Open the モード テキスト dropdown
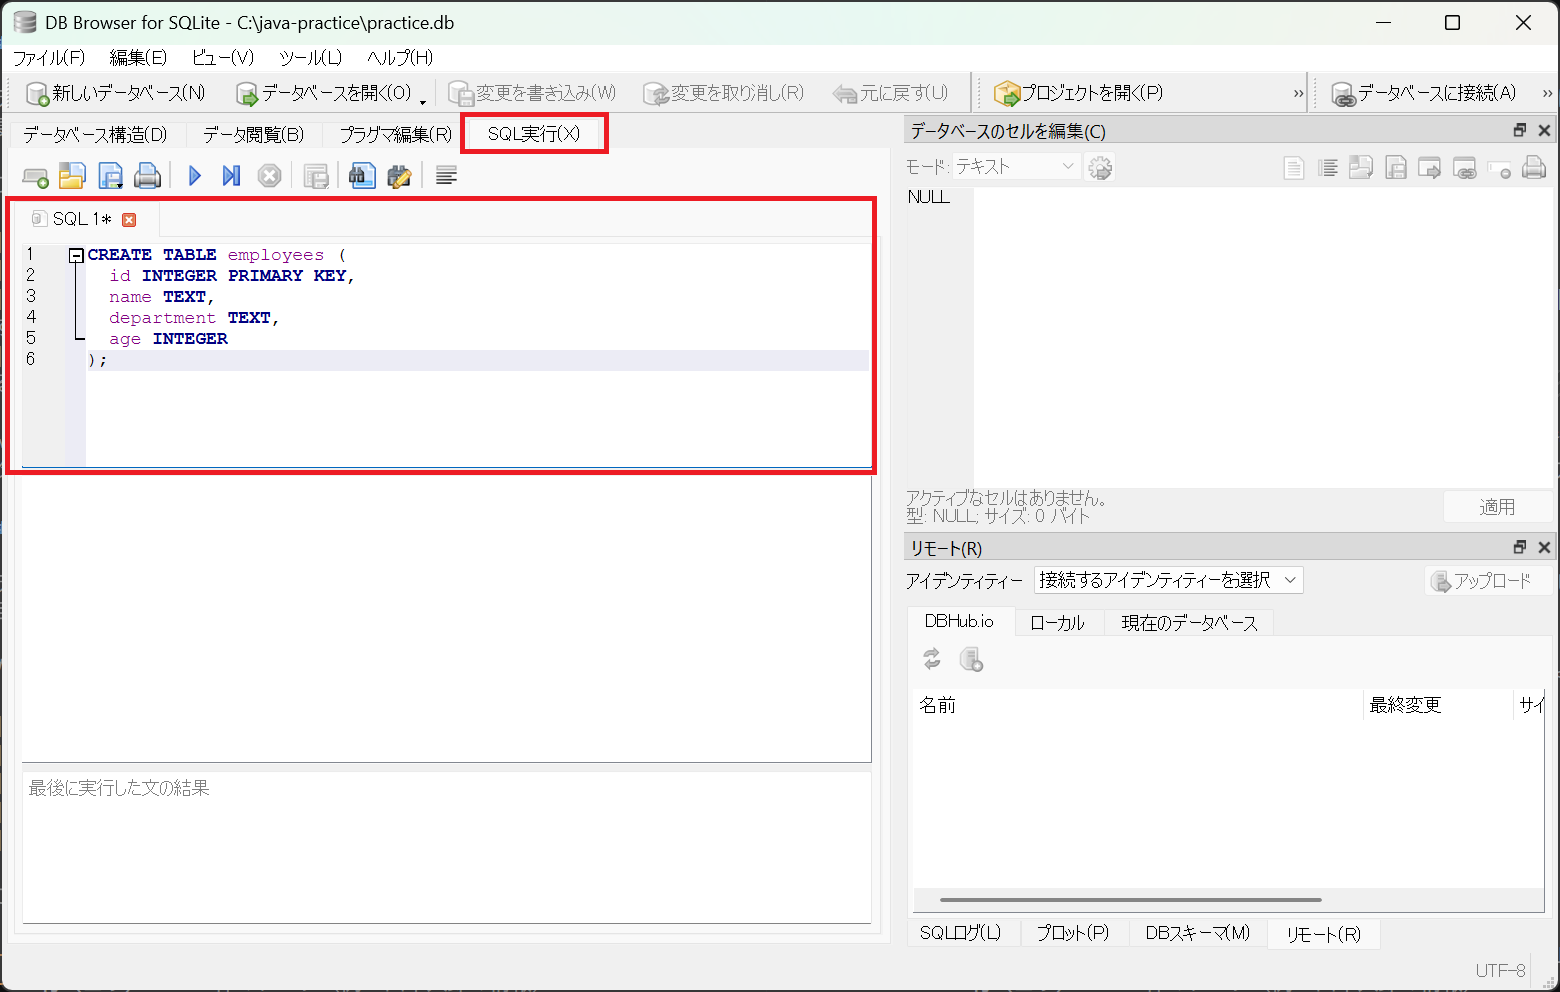 point(1016,166)
